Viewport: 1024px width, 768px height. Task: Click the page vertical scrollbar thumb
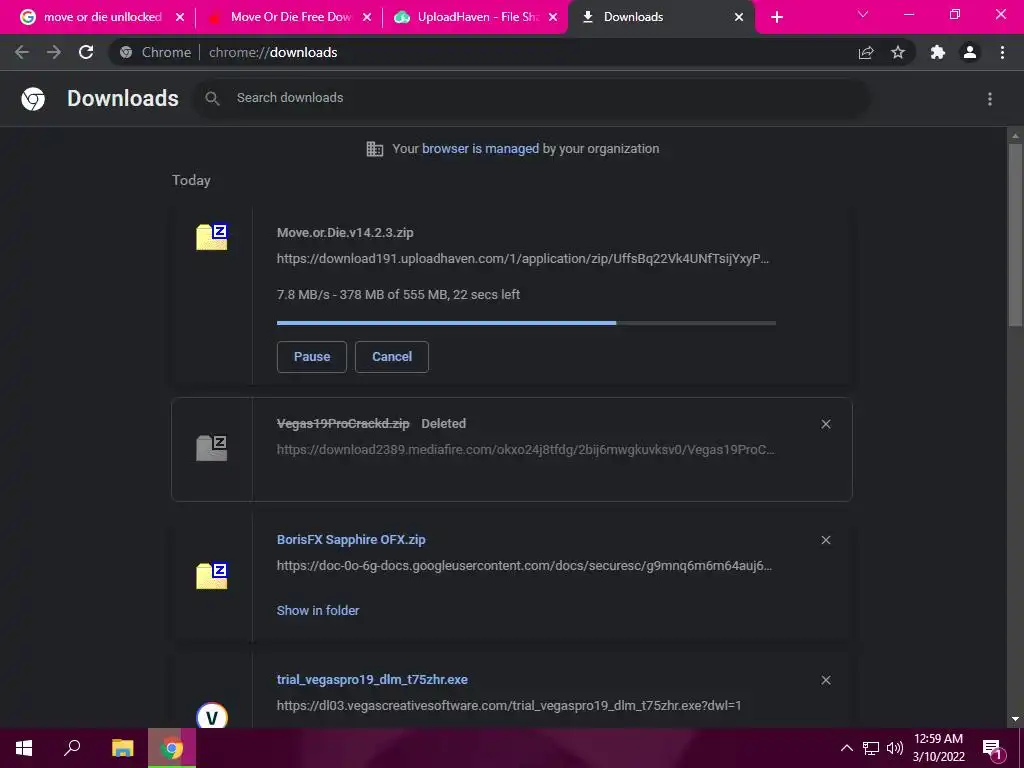click(1015, 234)
